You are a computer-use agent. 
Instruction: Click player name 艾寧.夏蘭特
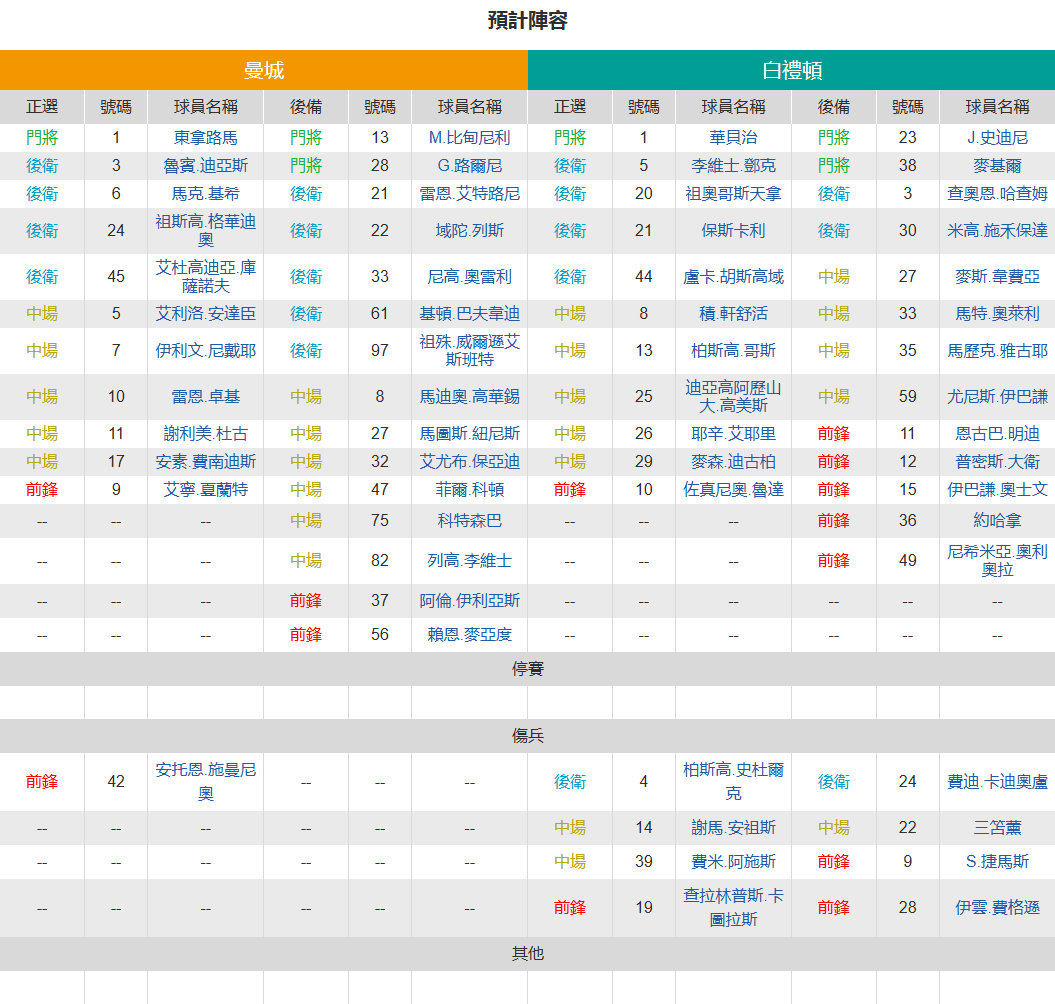[205, 490]
